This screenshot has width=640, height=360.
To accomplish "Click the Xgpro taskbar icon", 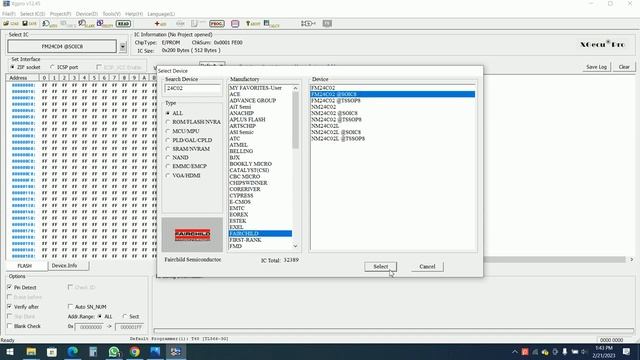I will point(176,351).
